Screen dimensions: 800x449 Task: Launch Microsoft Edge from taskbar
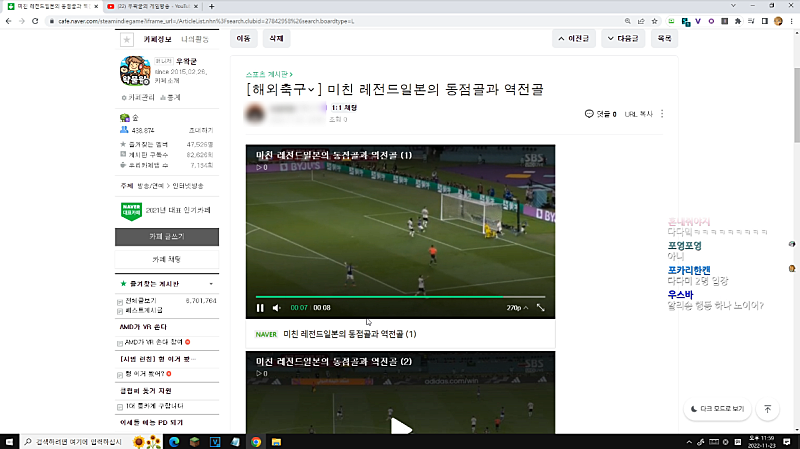coord(174,442)
